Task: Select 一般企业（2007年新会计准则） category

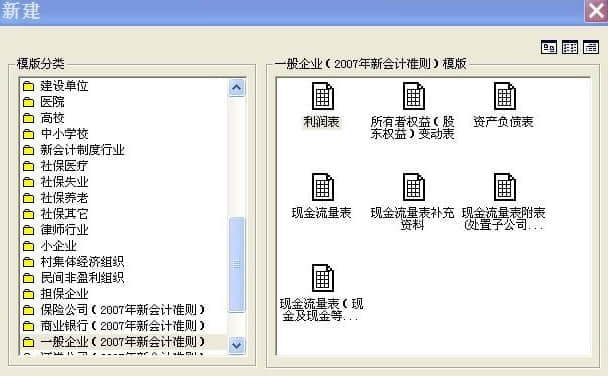Action: (123, 342)
